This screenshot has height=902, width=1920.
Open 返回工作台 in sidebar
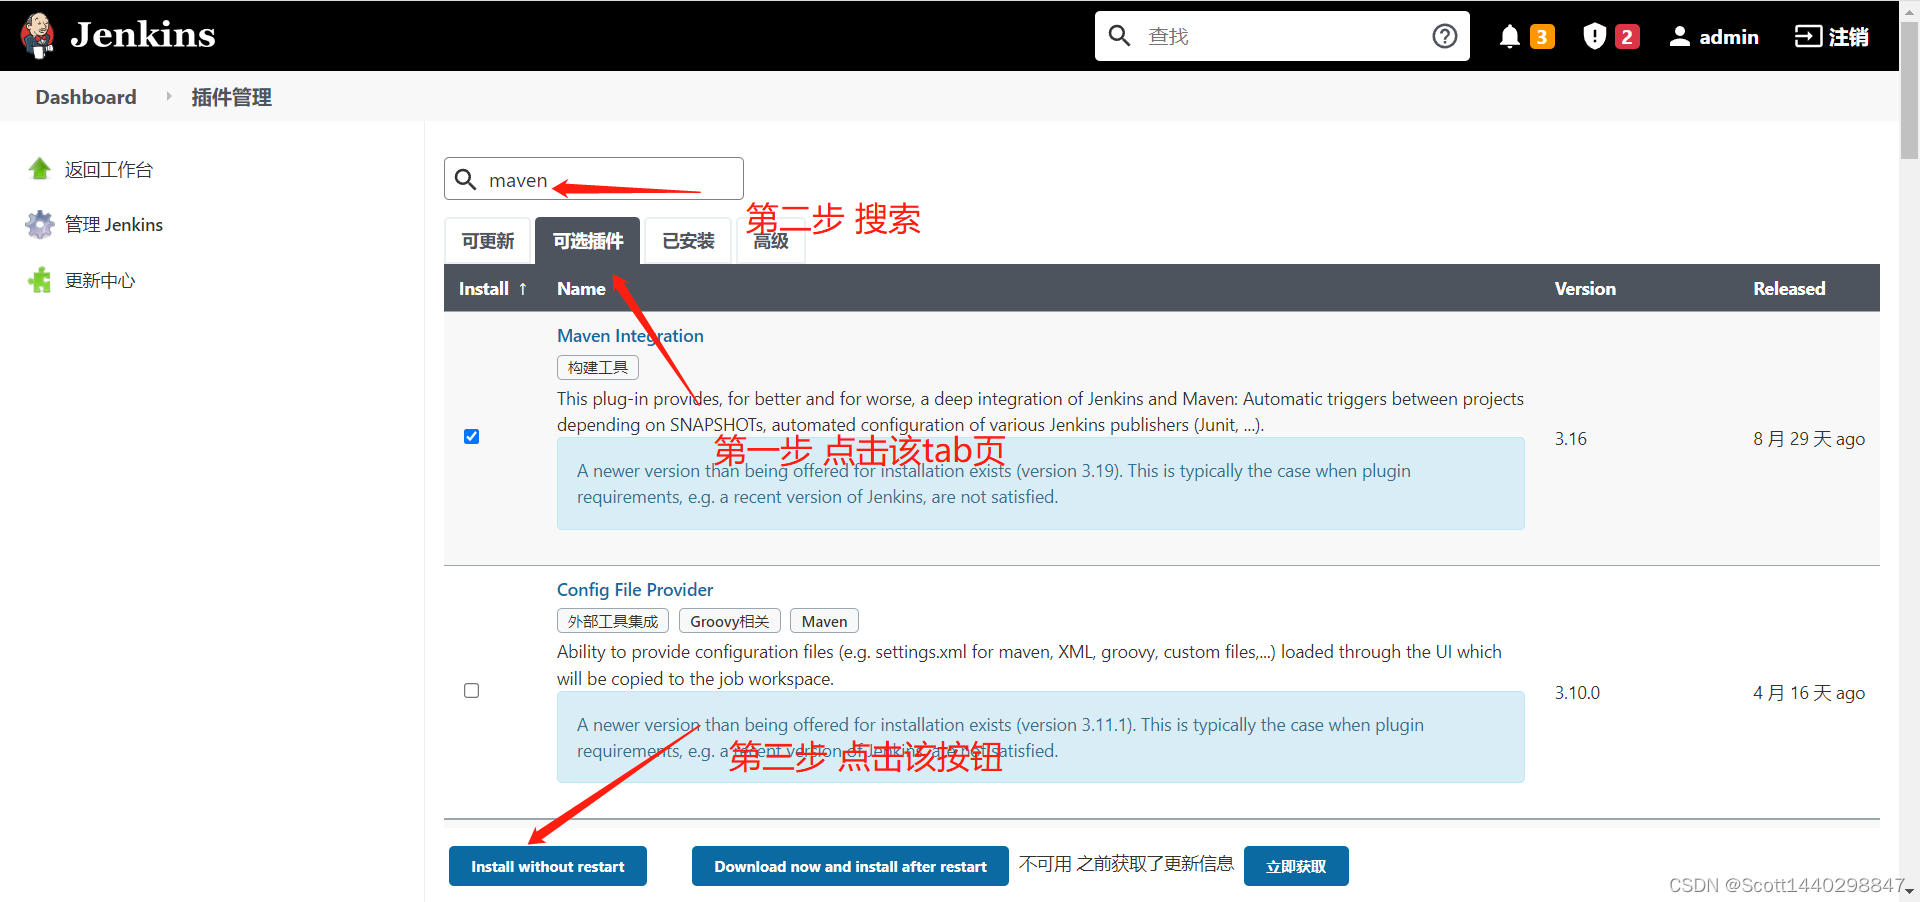(x=109, y=170)
